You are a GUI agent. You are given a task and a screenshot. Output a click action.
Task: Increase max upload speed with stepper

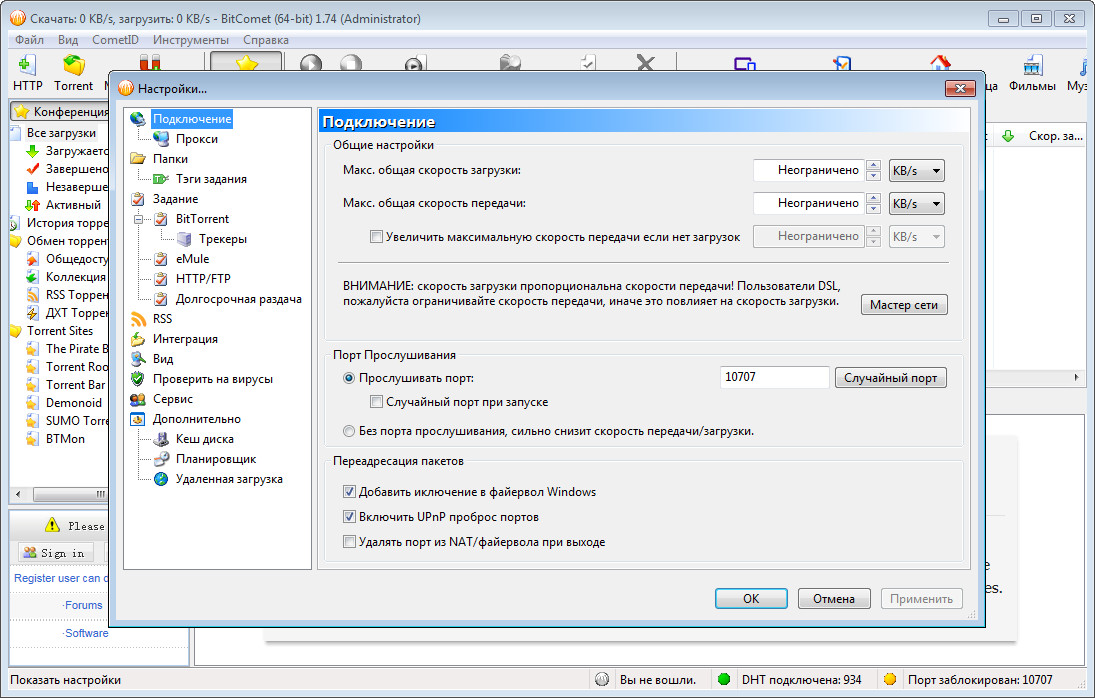point(873,199)
